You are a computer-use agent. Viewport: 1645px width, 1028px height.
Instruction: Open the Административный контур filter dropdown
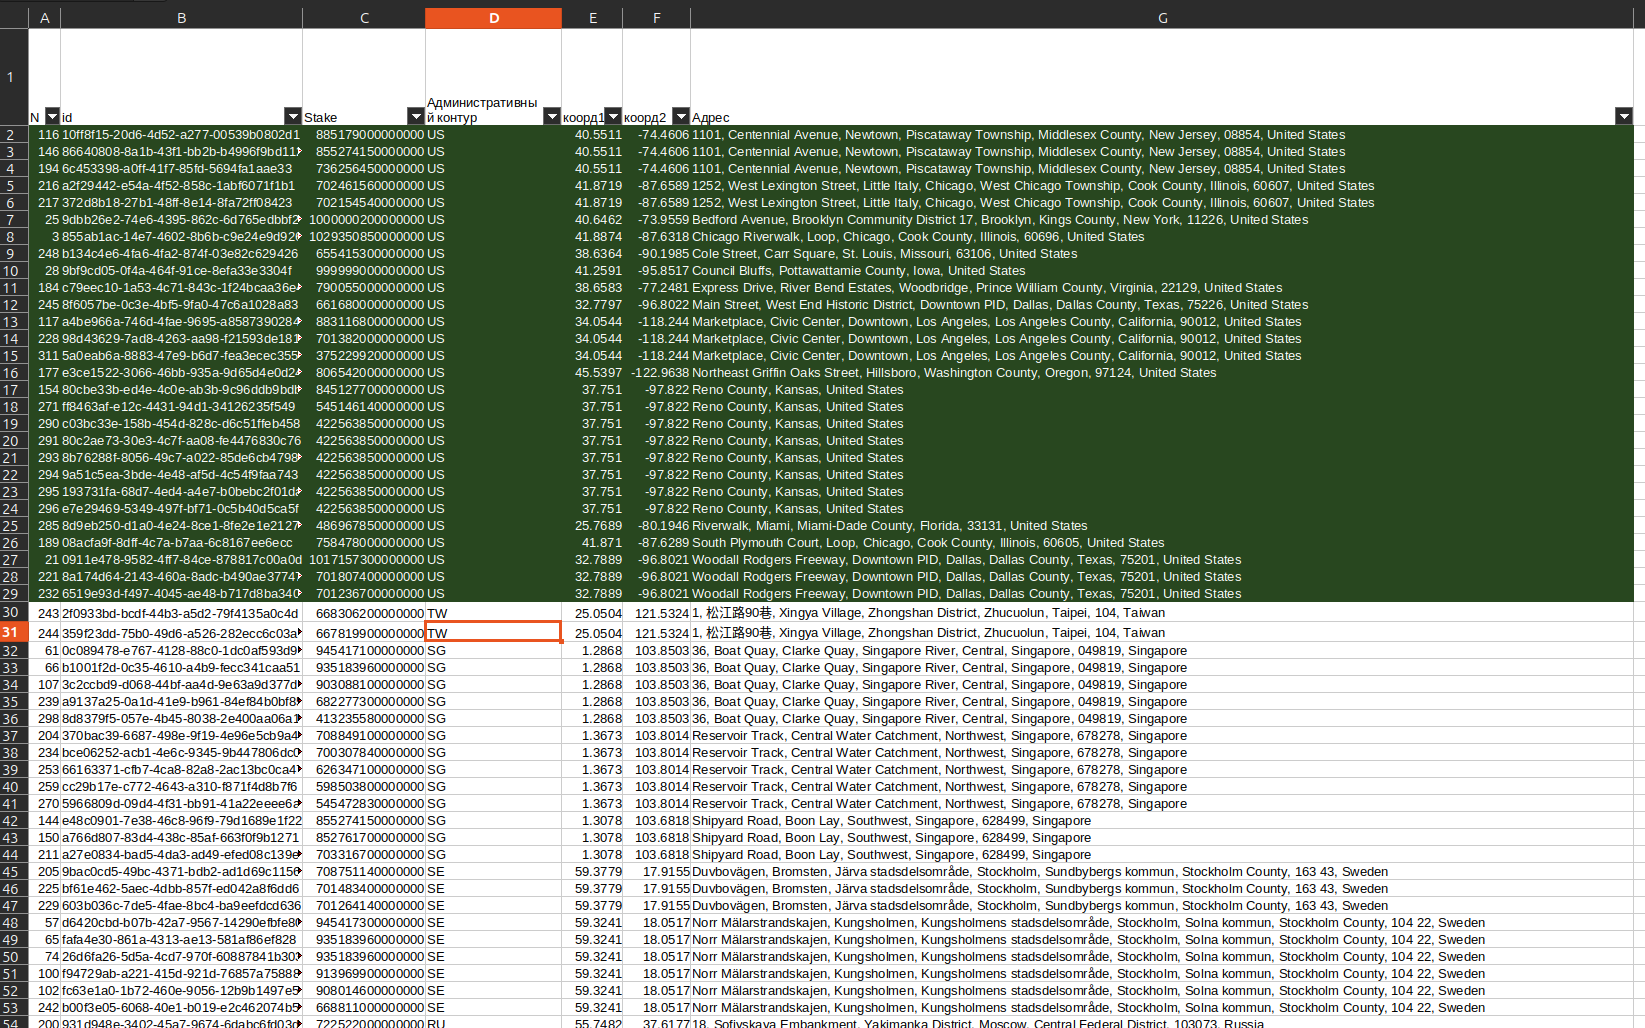[x=551, y=116]
